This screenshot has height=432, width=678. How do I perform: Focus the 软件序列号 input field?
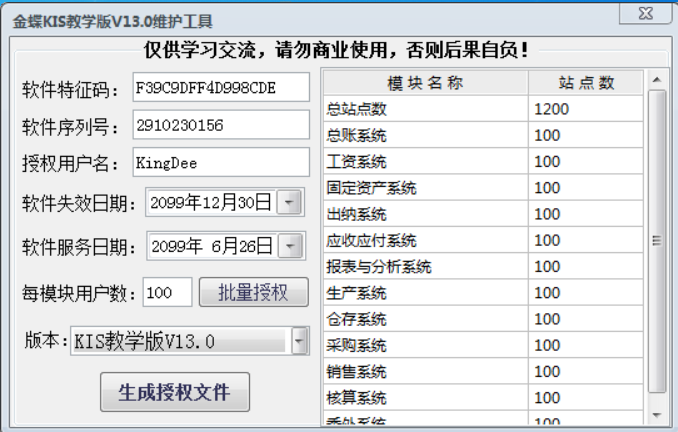pos(221,125)
